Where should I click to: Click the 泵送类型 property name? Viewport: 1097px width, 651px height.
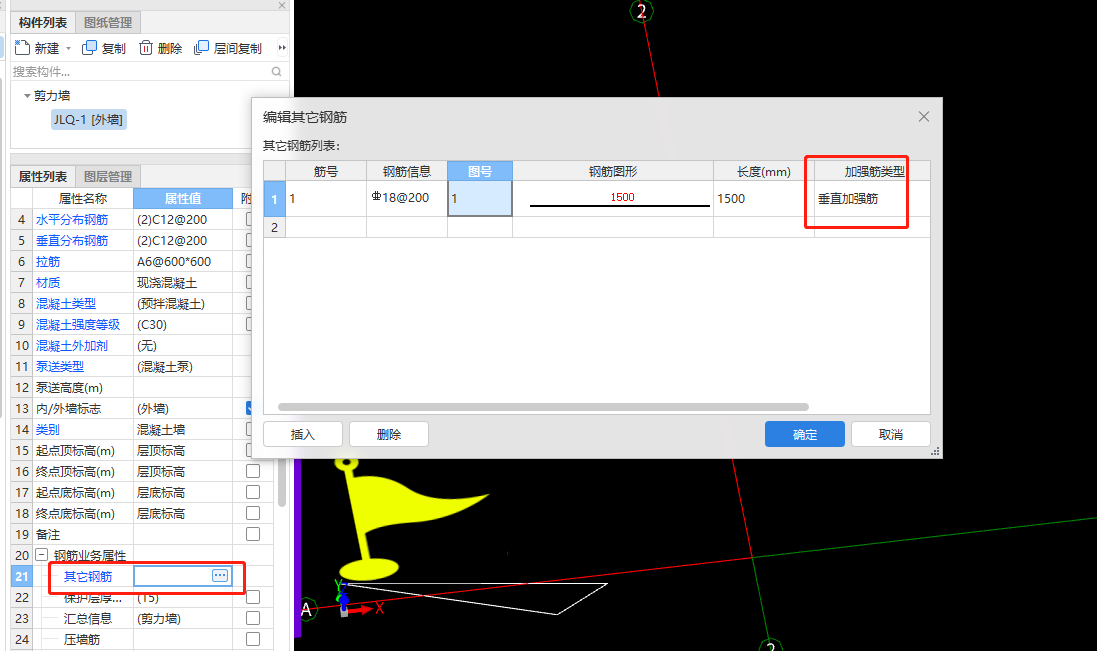click(60, 366)
